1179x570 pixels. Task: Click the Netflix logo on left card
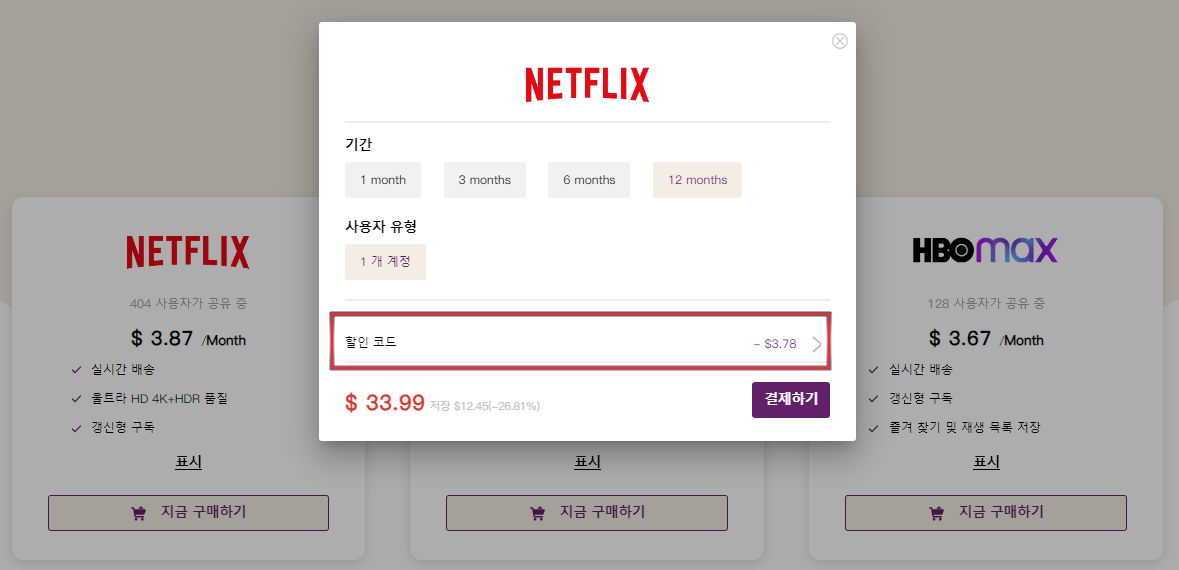point(188,252)
